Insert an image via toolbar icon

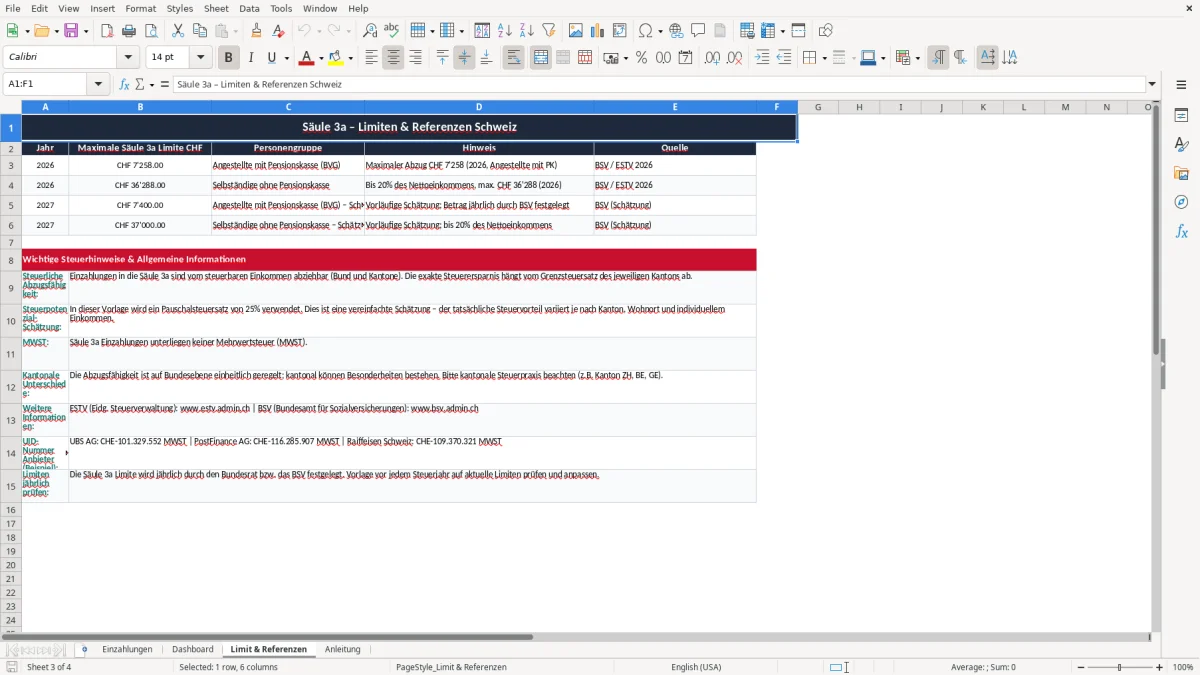[x=576, y=31]
